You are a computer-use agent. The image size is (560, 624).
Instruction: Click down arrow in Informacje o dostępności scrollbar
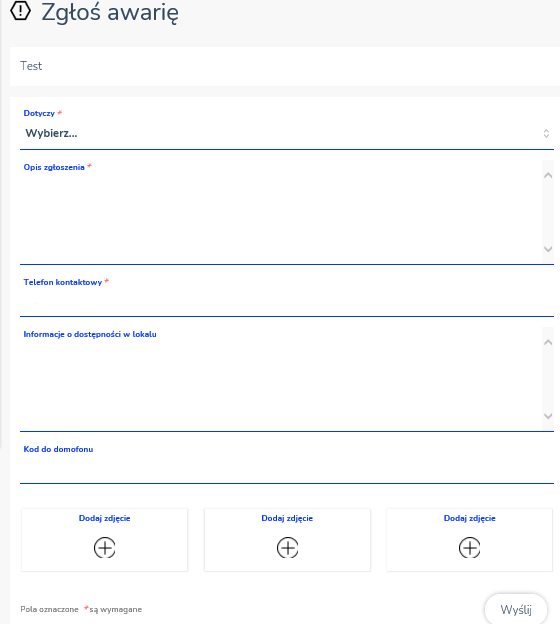pyautogui.click(x=548, y=416)
